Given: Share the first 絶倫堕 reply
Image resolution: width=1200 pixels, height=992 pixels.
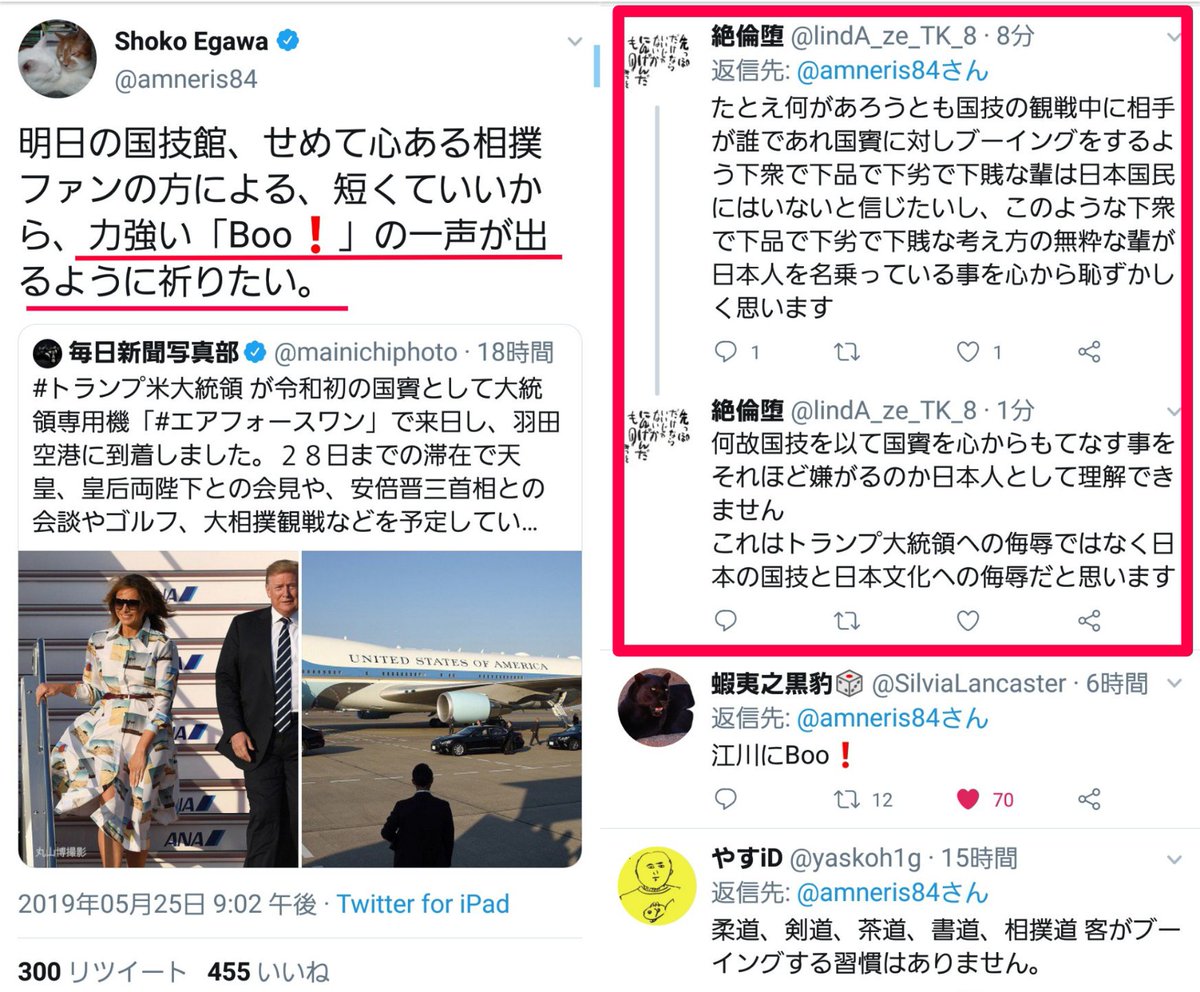Looking at the screenshot, I should (1090, 352).
